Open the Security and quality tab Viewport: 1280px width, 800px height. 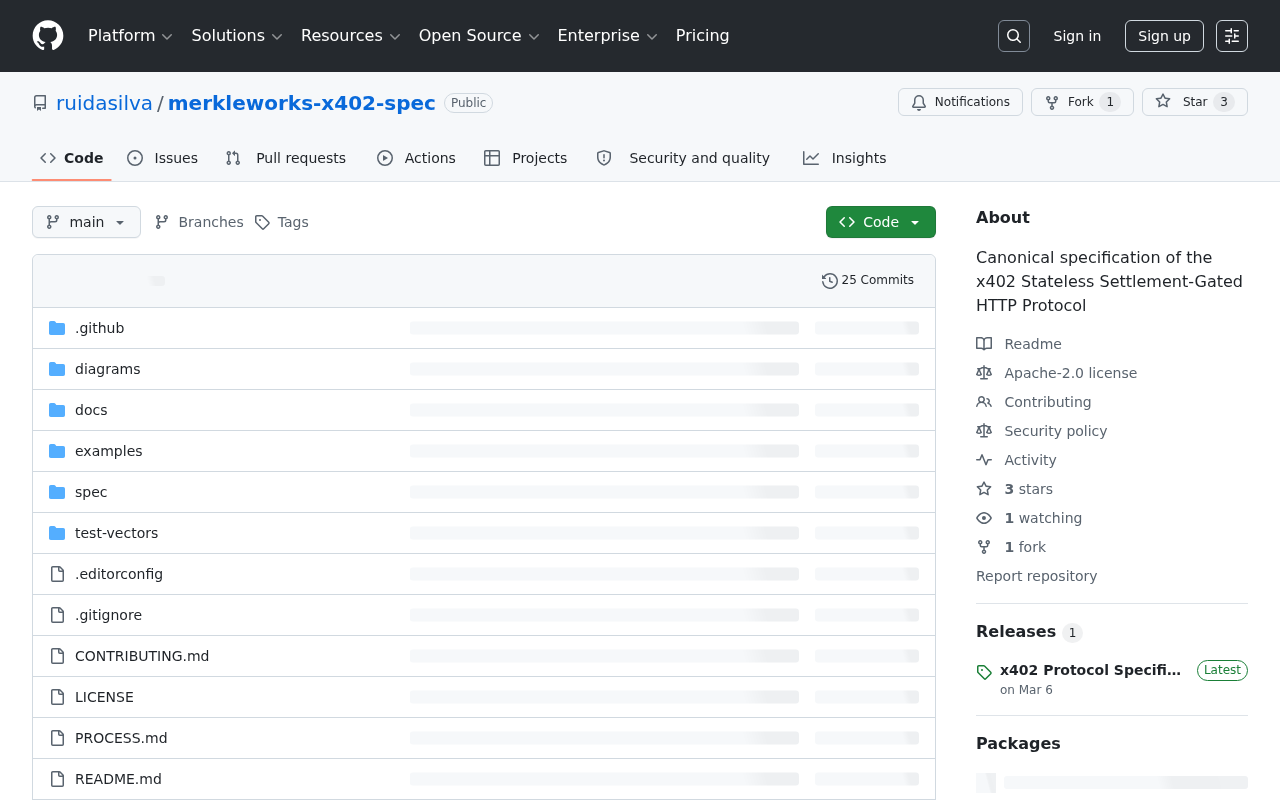click(683, 158)
